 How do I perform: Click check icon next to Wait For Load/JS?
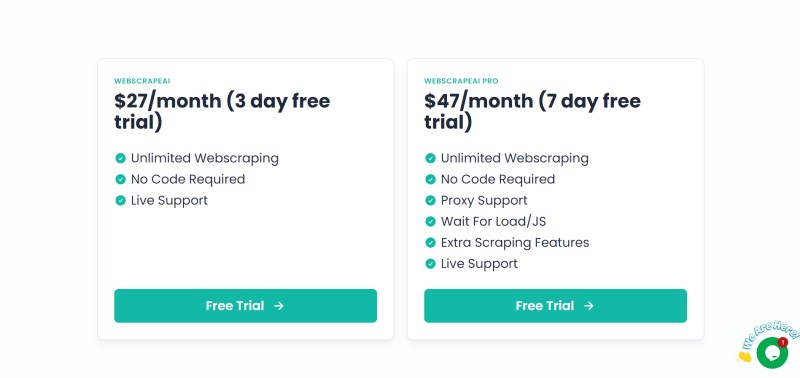pyautogui.click(x=430, y=221)
